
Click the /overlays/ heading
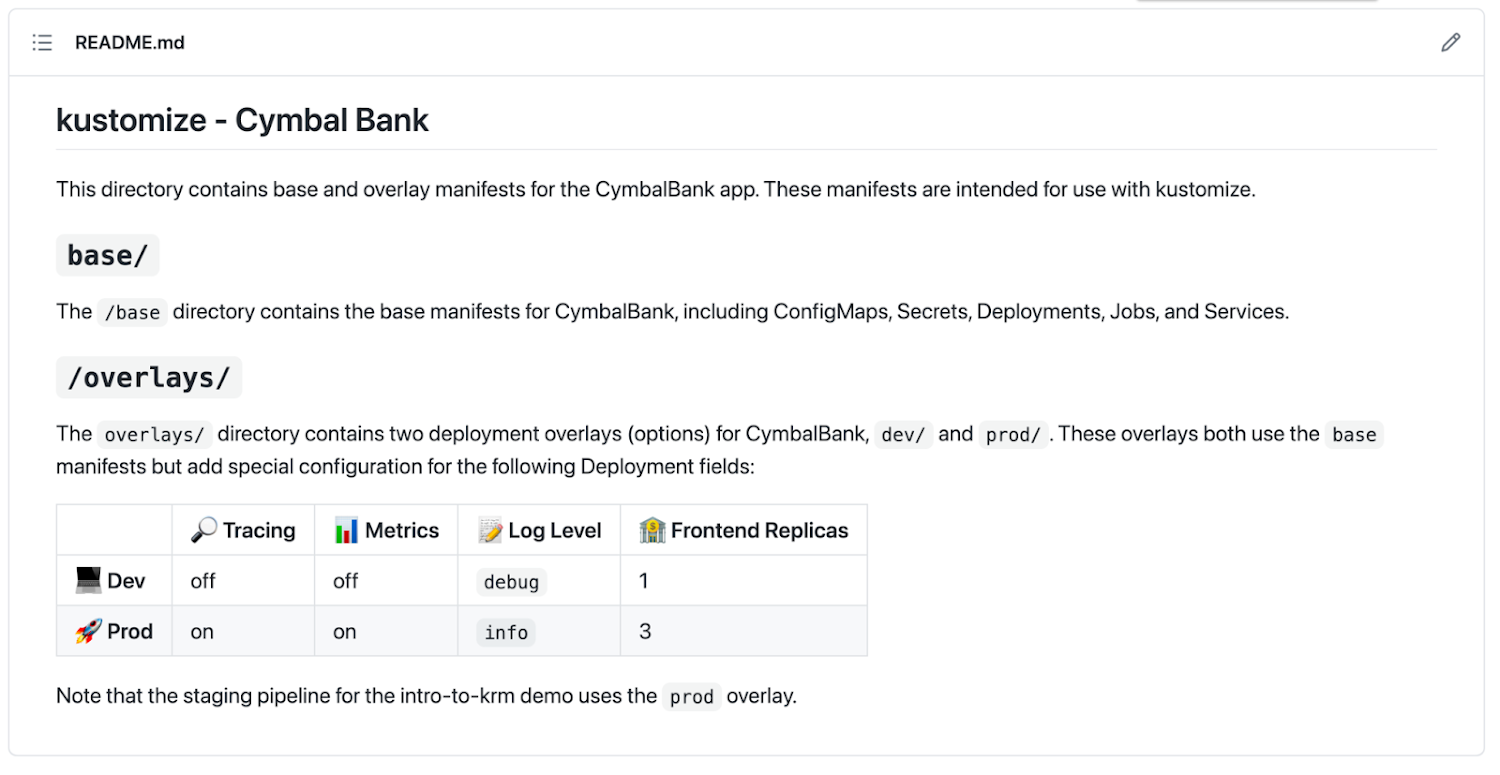(149, 378)
